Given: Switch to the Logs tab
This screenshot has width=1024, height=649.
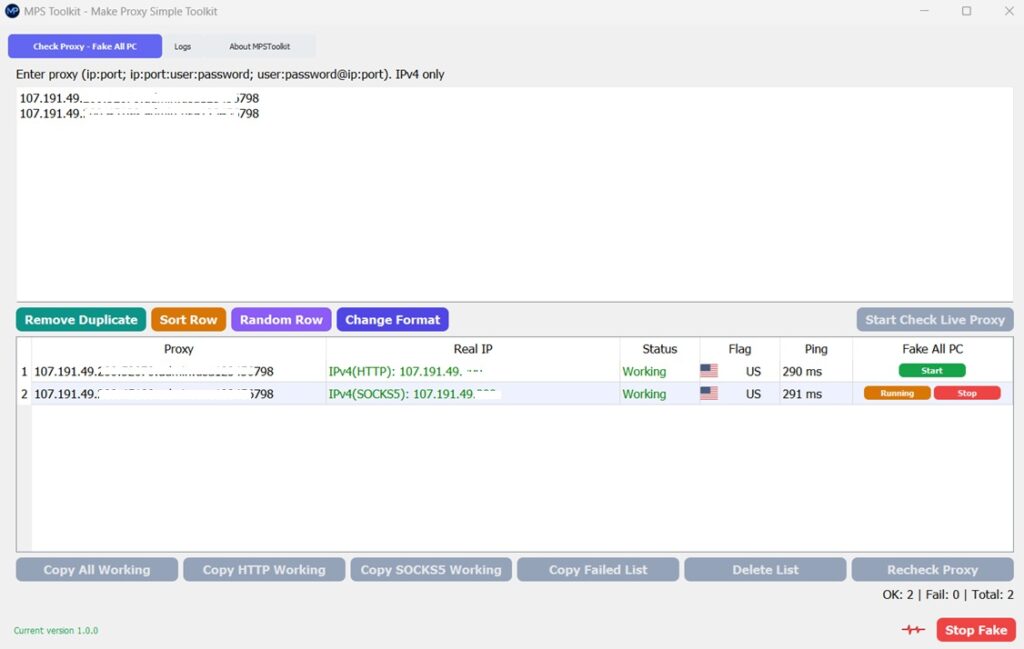Looking at the screenshot, I should tap(183, 46).
